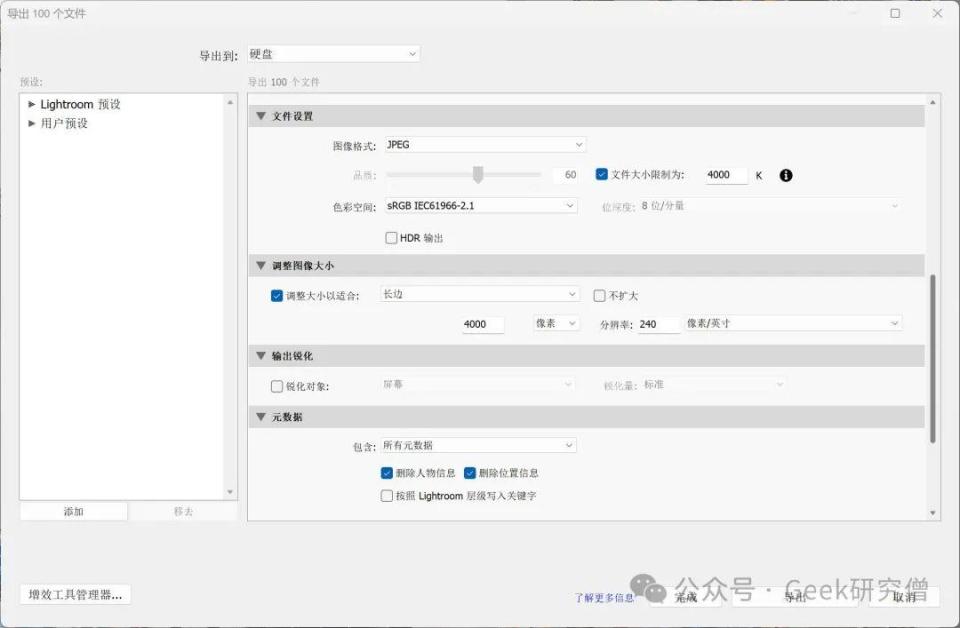Click settings panel scrollbar up arrow

932,103
